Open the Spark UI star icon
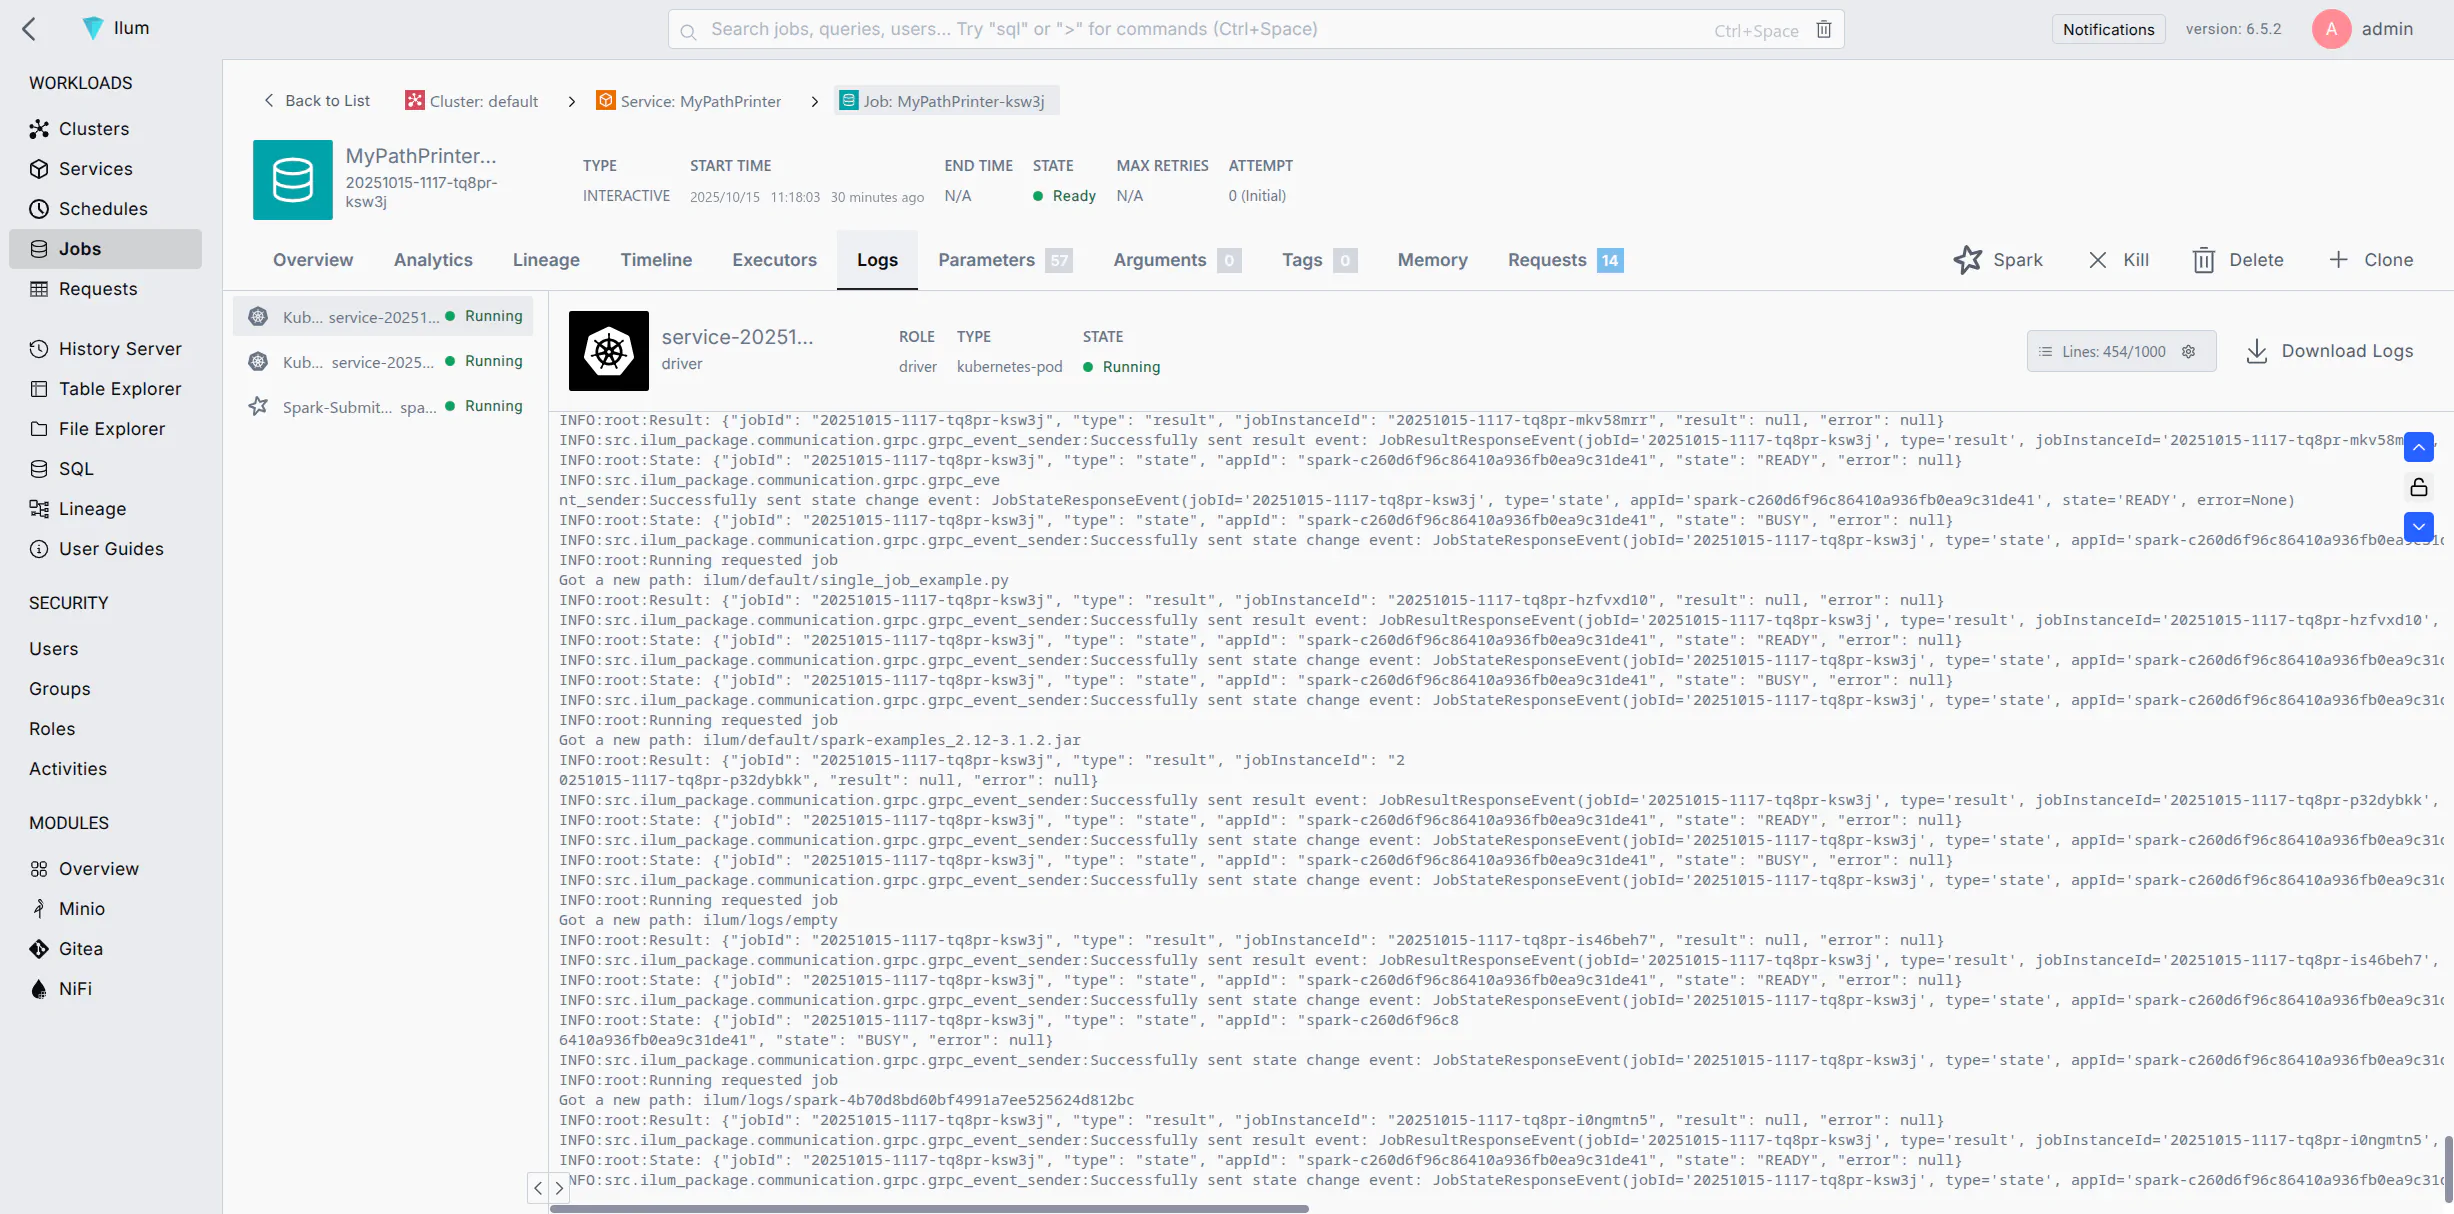The width and height of the screenshot is (2454, 1214). (x=1967, y=260)
